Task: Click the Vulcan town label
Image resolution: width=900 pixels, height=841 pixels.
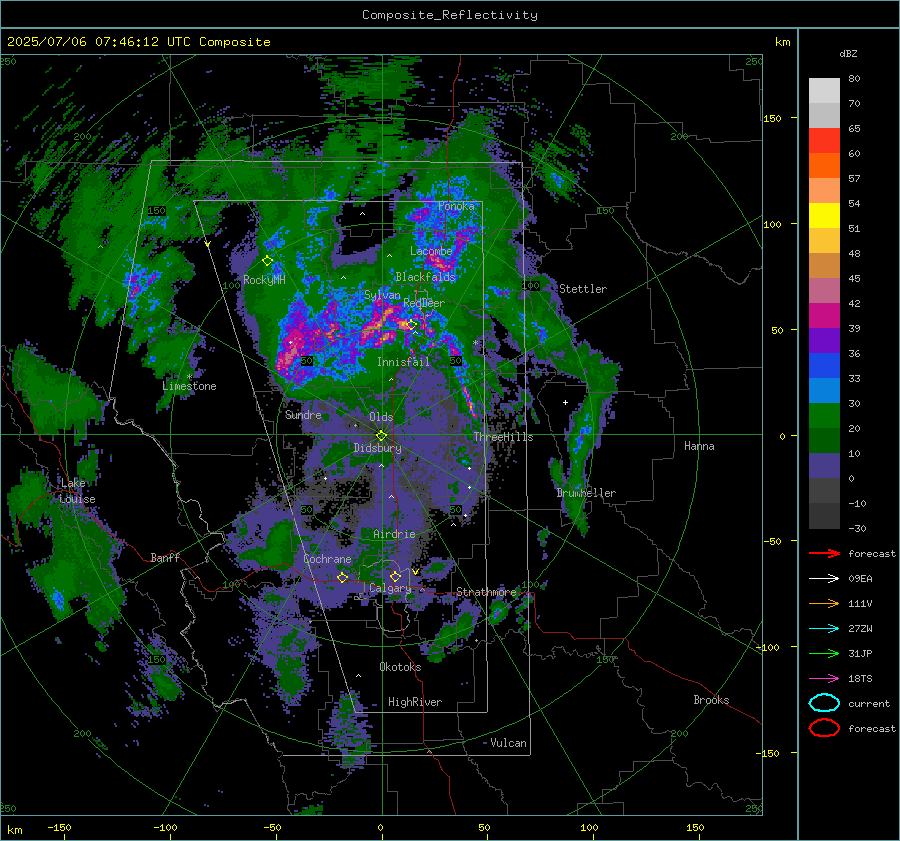Action: [508, 743]
